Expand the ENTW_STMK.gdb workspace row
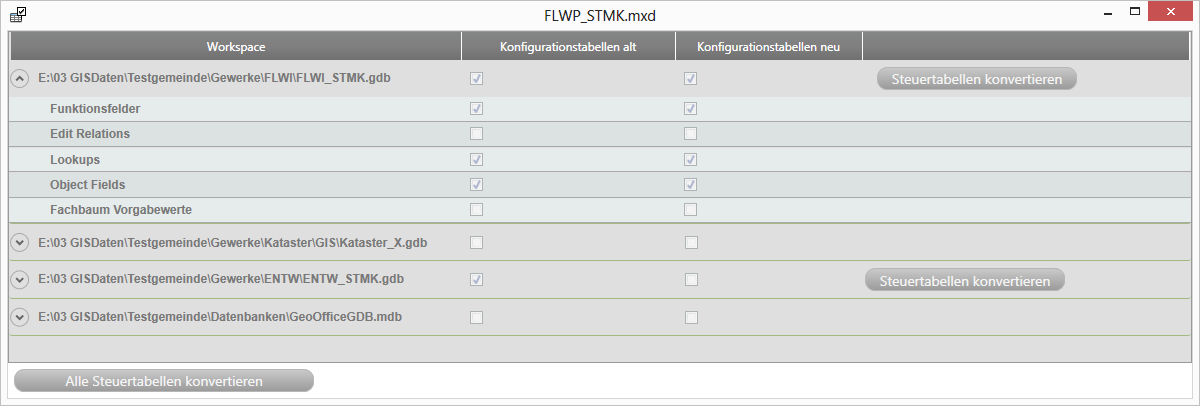This screenshot has height=406, width=1200. (20, 280)
